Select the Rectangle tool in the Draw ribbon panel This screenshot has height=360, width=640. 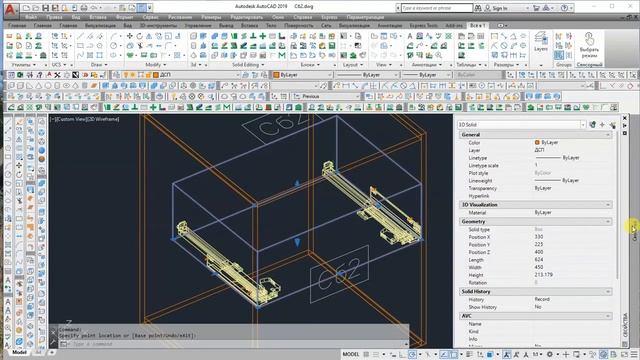tap(81, 46)
